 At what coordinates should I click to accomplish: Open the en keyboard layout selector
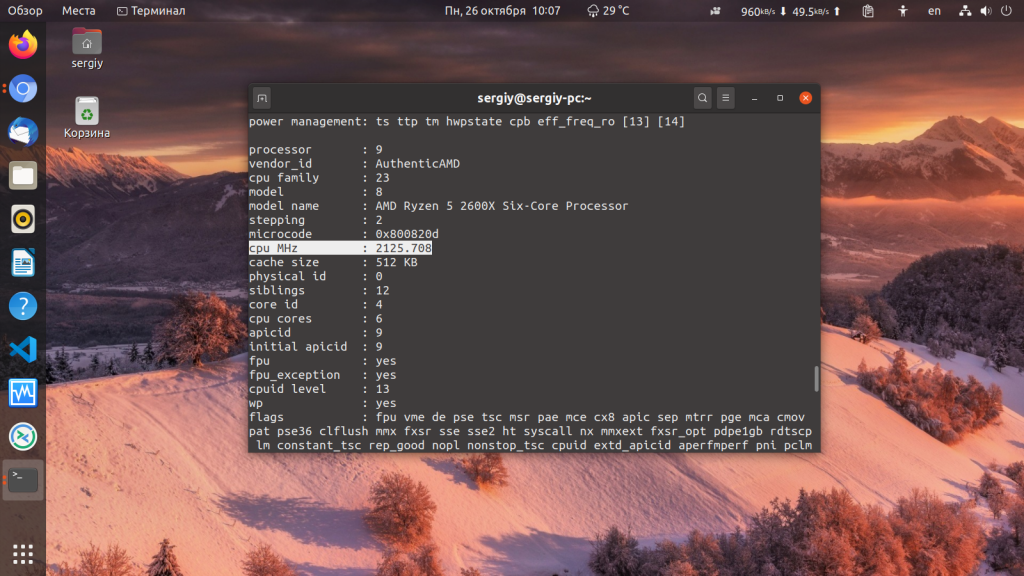(x=935, y=10)
